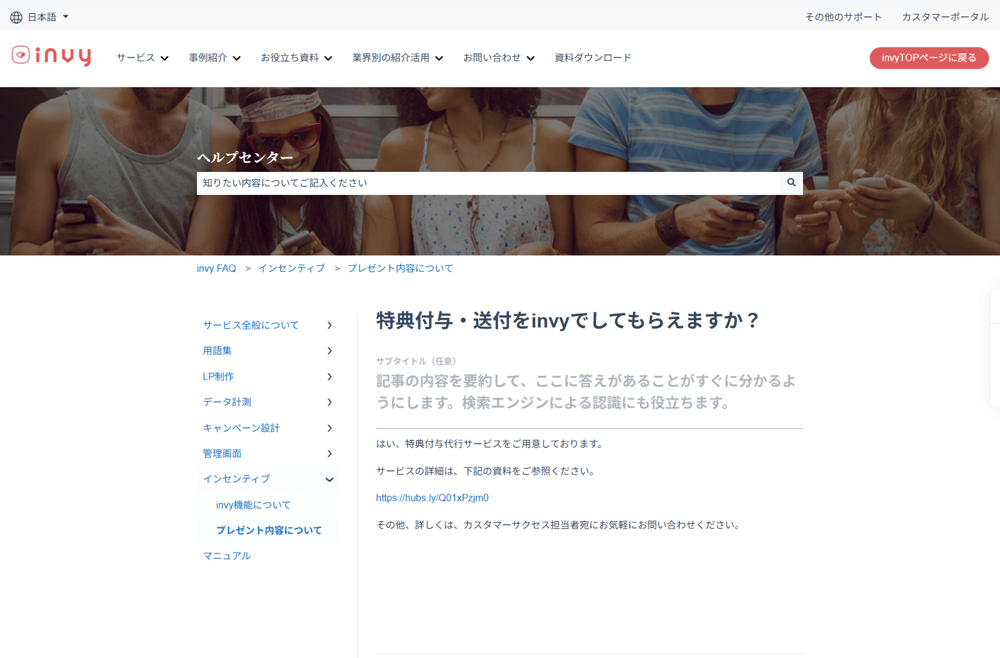Open the 日本語 language dropdown
Viewport: 1000px width, 658px height.
pyautogui.click(x=48, y=17)
